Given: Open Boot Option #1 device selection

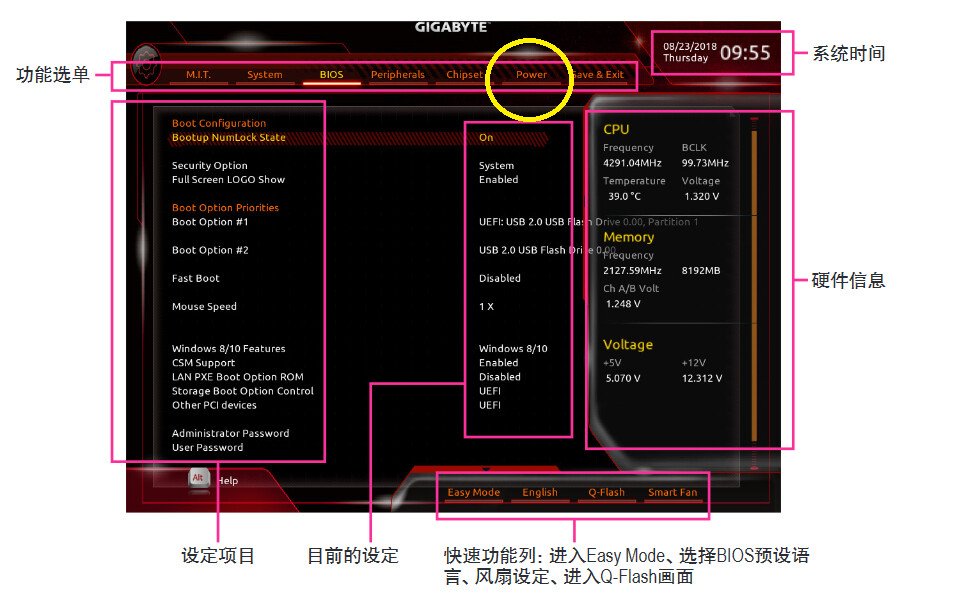Looking at the screenshot, I should click(588, 222).
